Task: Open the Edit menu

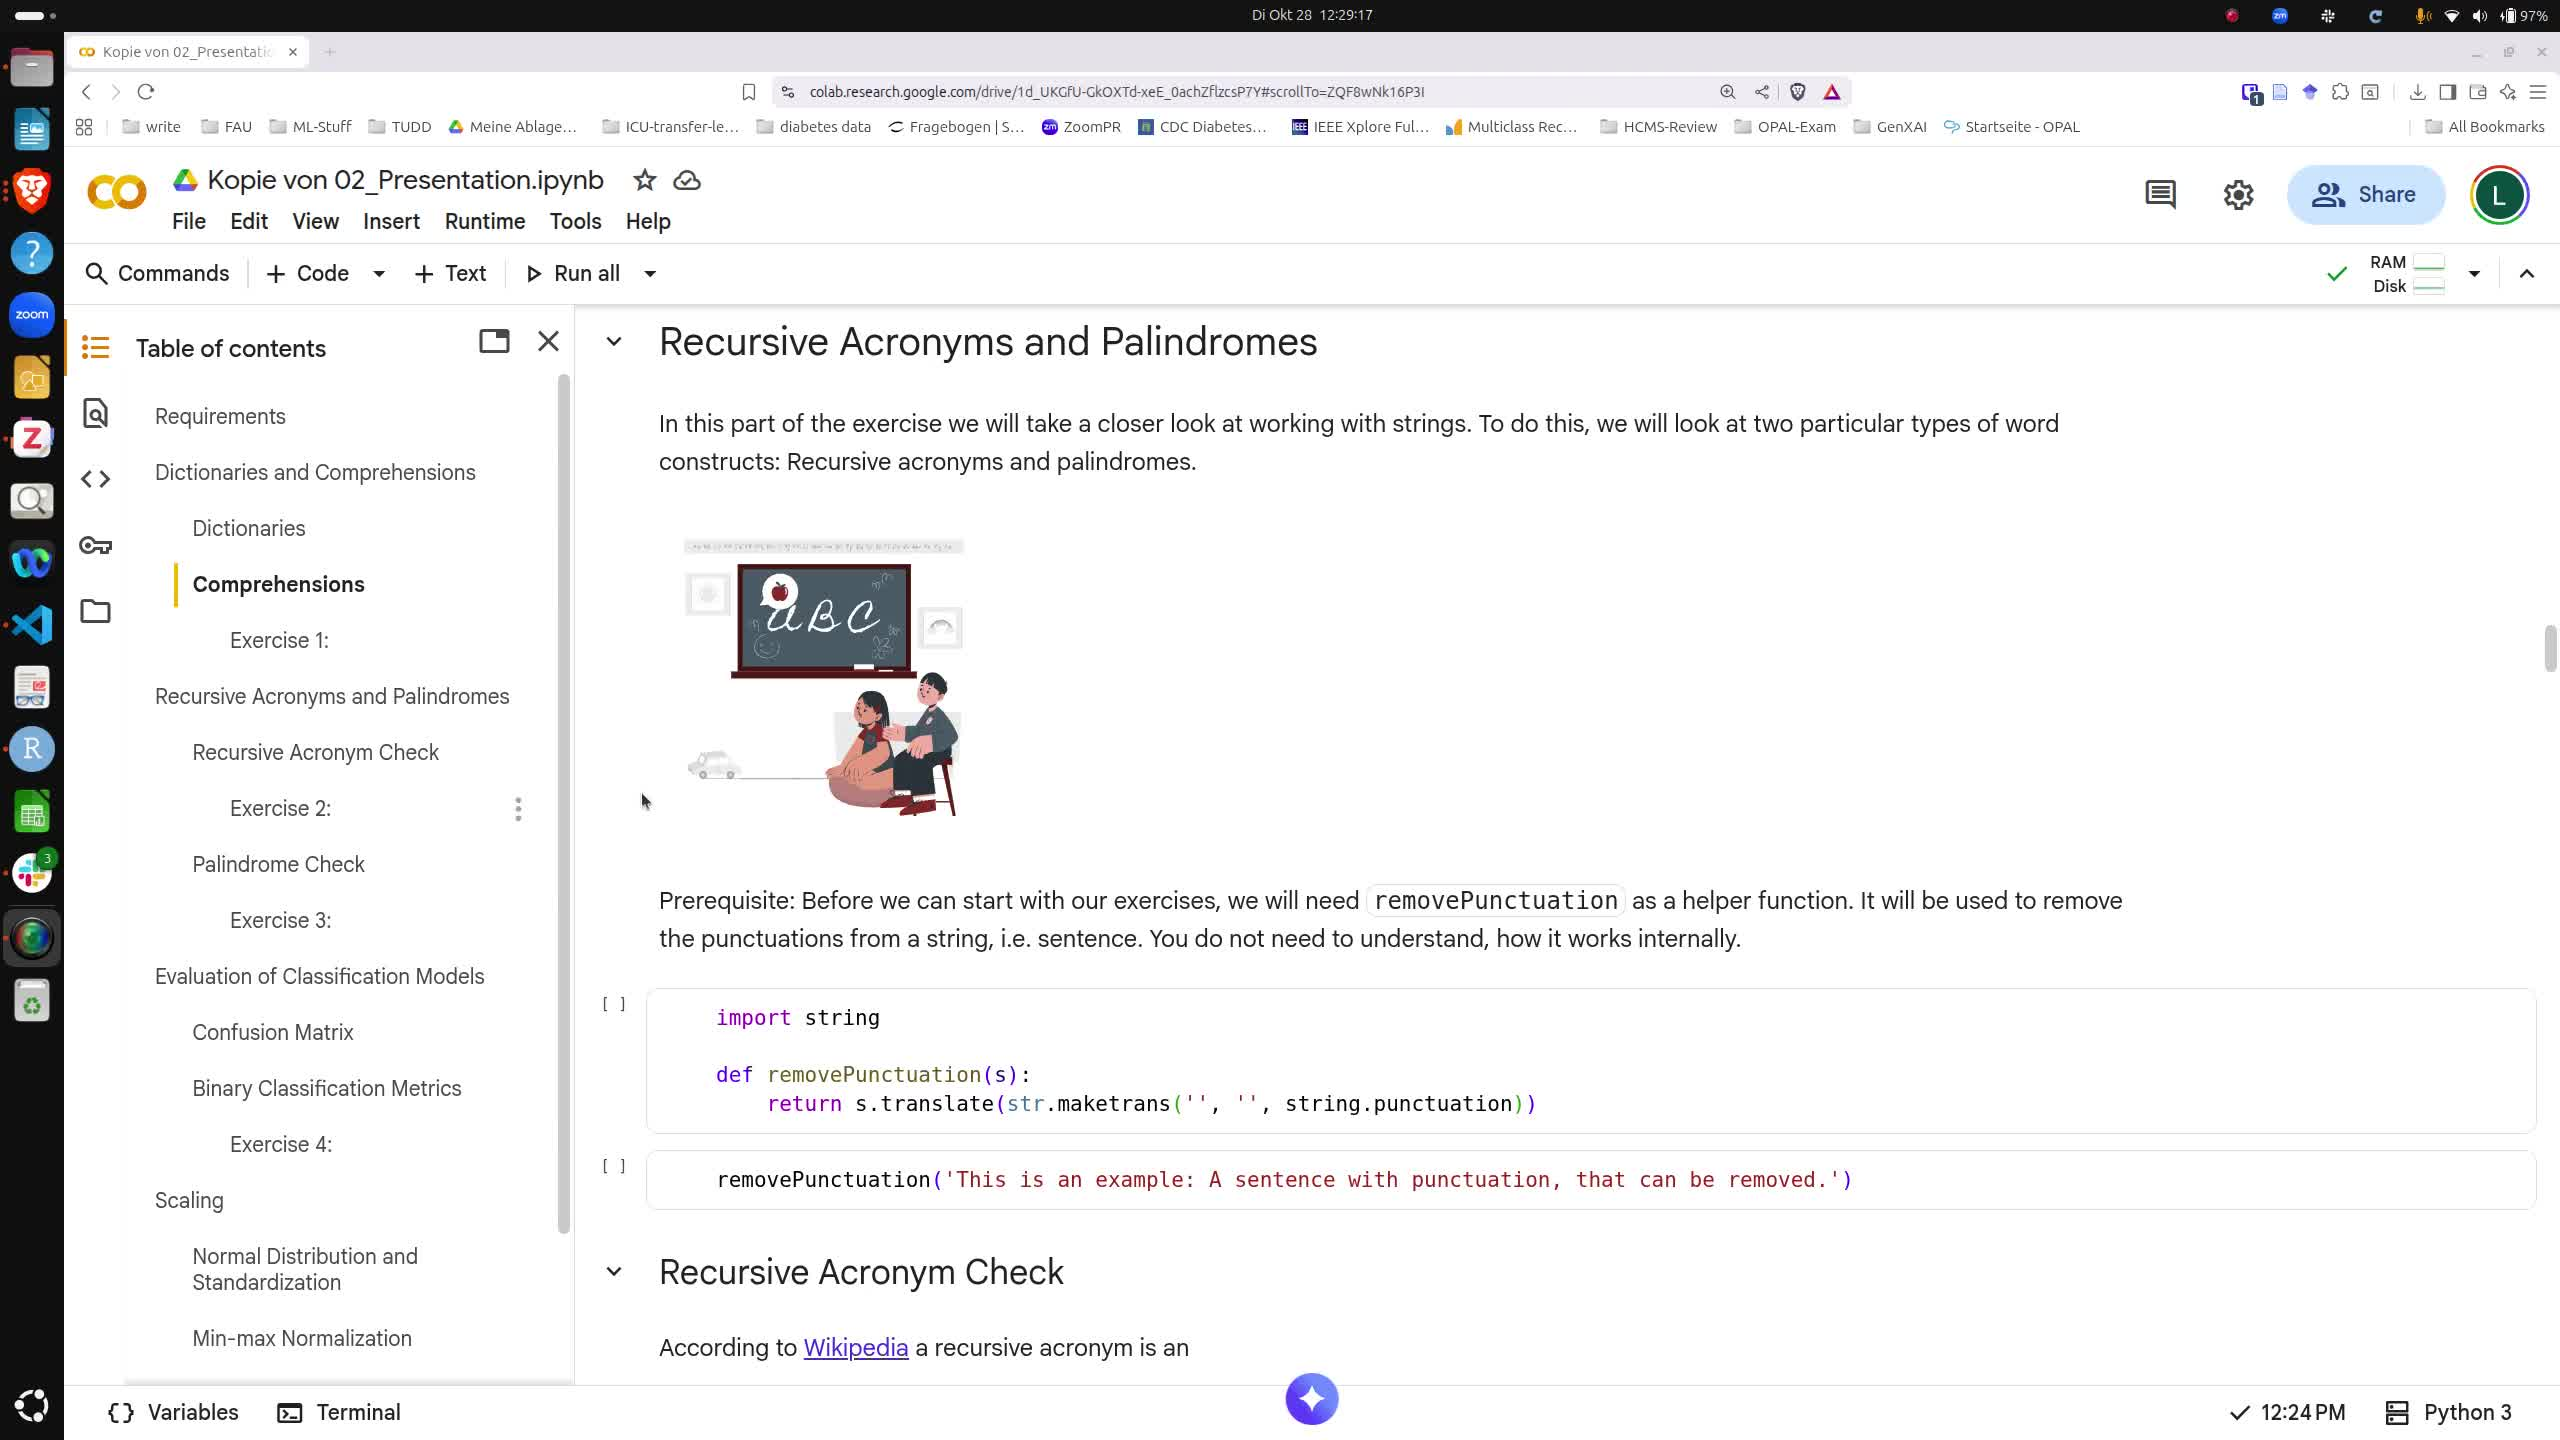Action: [249, 221]
